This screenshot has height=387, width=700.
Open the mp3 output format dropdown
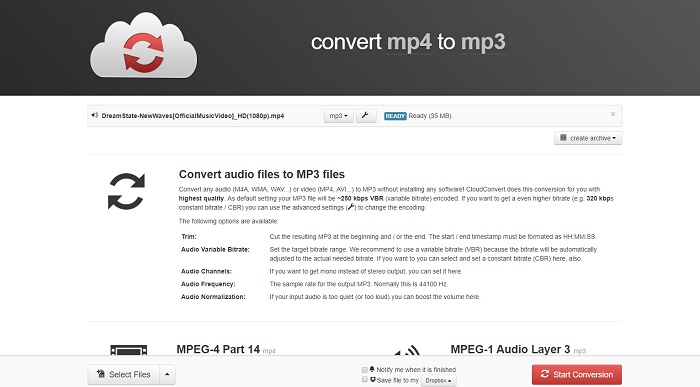[338, 116]
